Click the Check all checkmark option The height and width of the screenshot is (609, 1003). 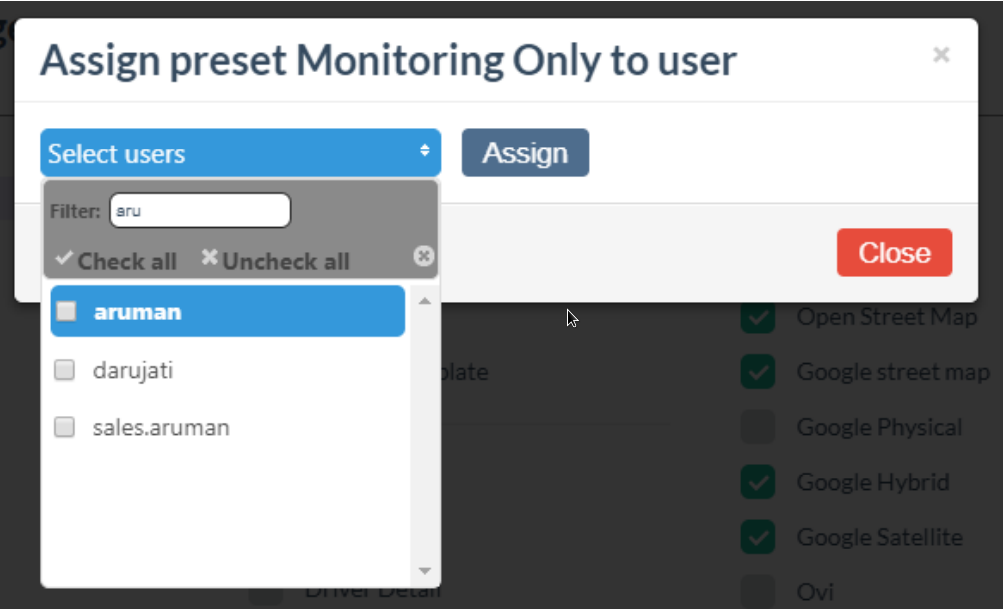[116, 261]
